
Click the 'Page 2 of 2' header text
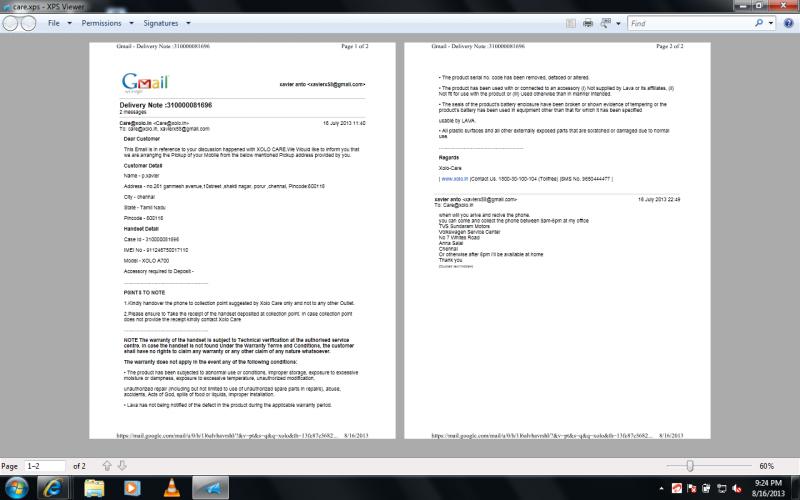(x=669, y=46)
